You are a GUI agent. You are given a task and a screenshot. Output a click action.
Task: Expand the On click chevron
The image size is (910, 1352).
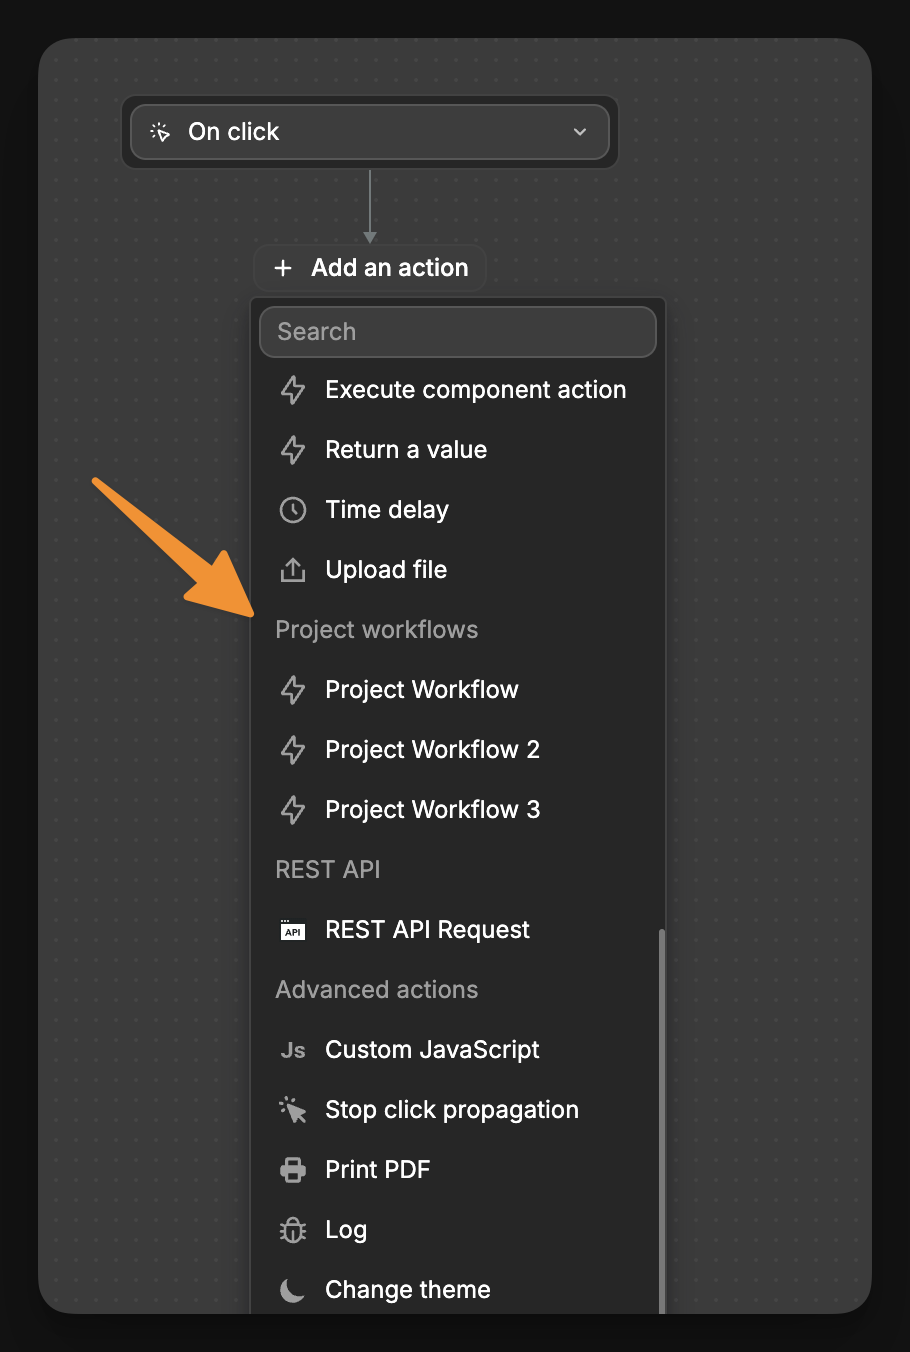pyautogui.click(x=580, y=131)
